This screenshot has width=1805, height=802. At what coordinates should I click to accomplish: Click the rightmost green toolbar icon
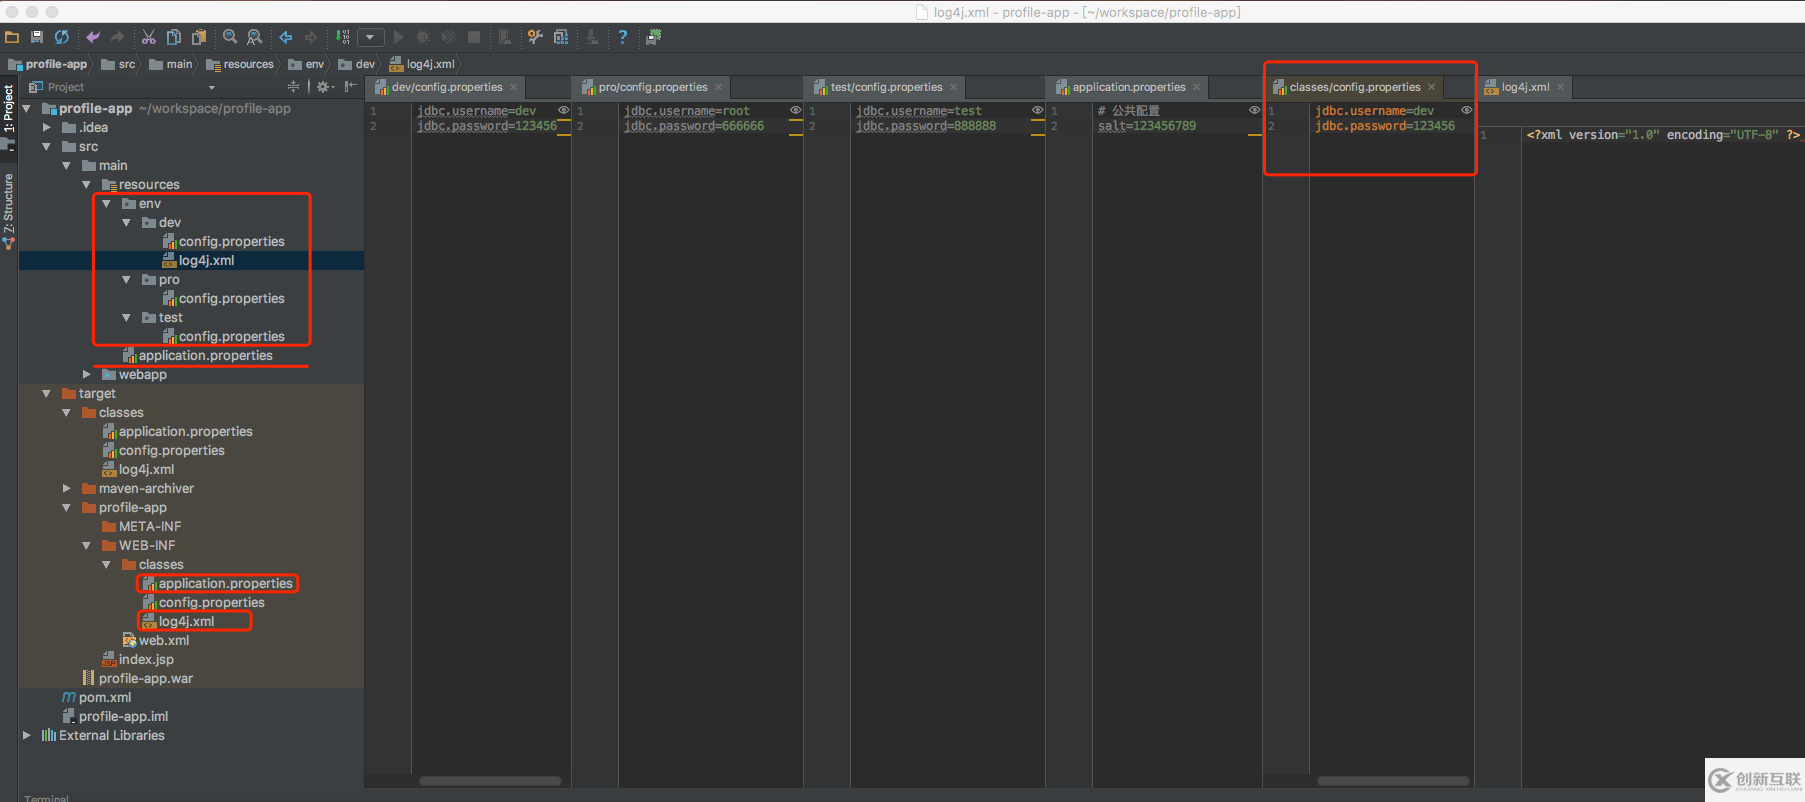tap(654, 37)
